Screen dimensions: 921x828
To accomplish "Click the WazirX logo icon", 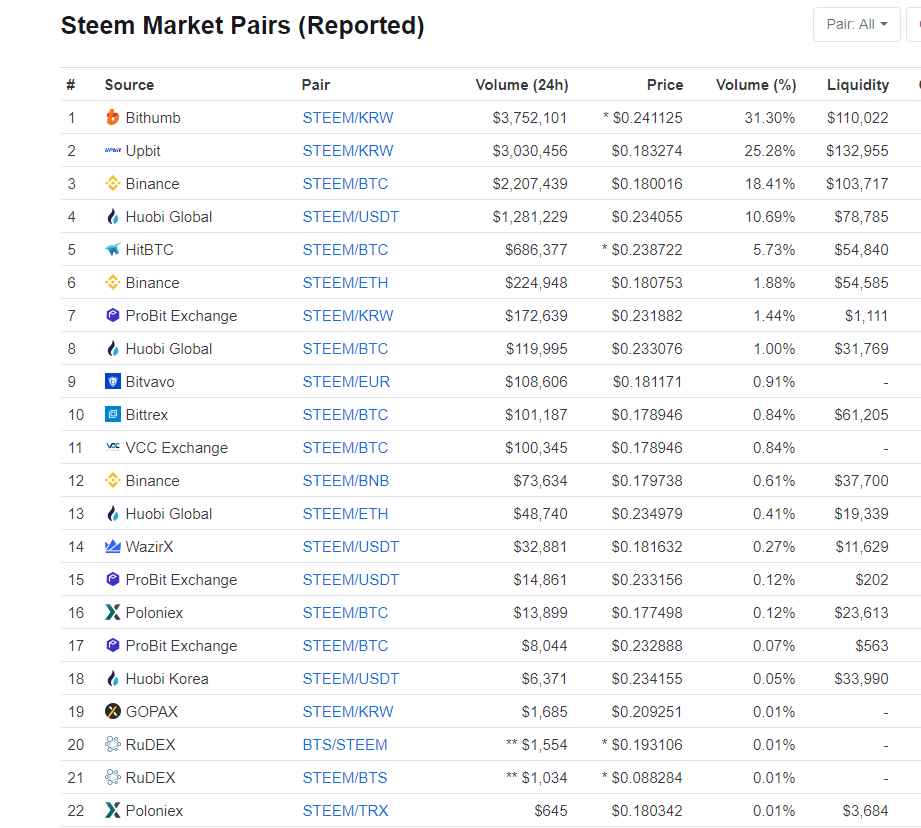I will pos(112,546).
